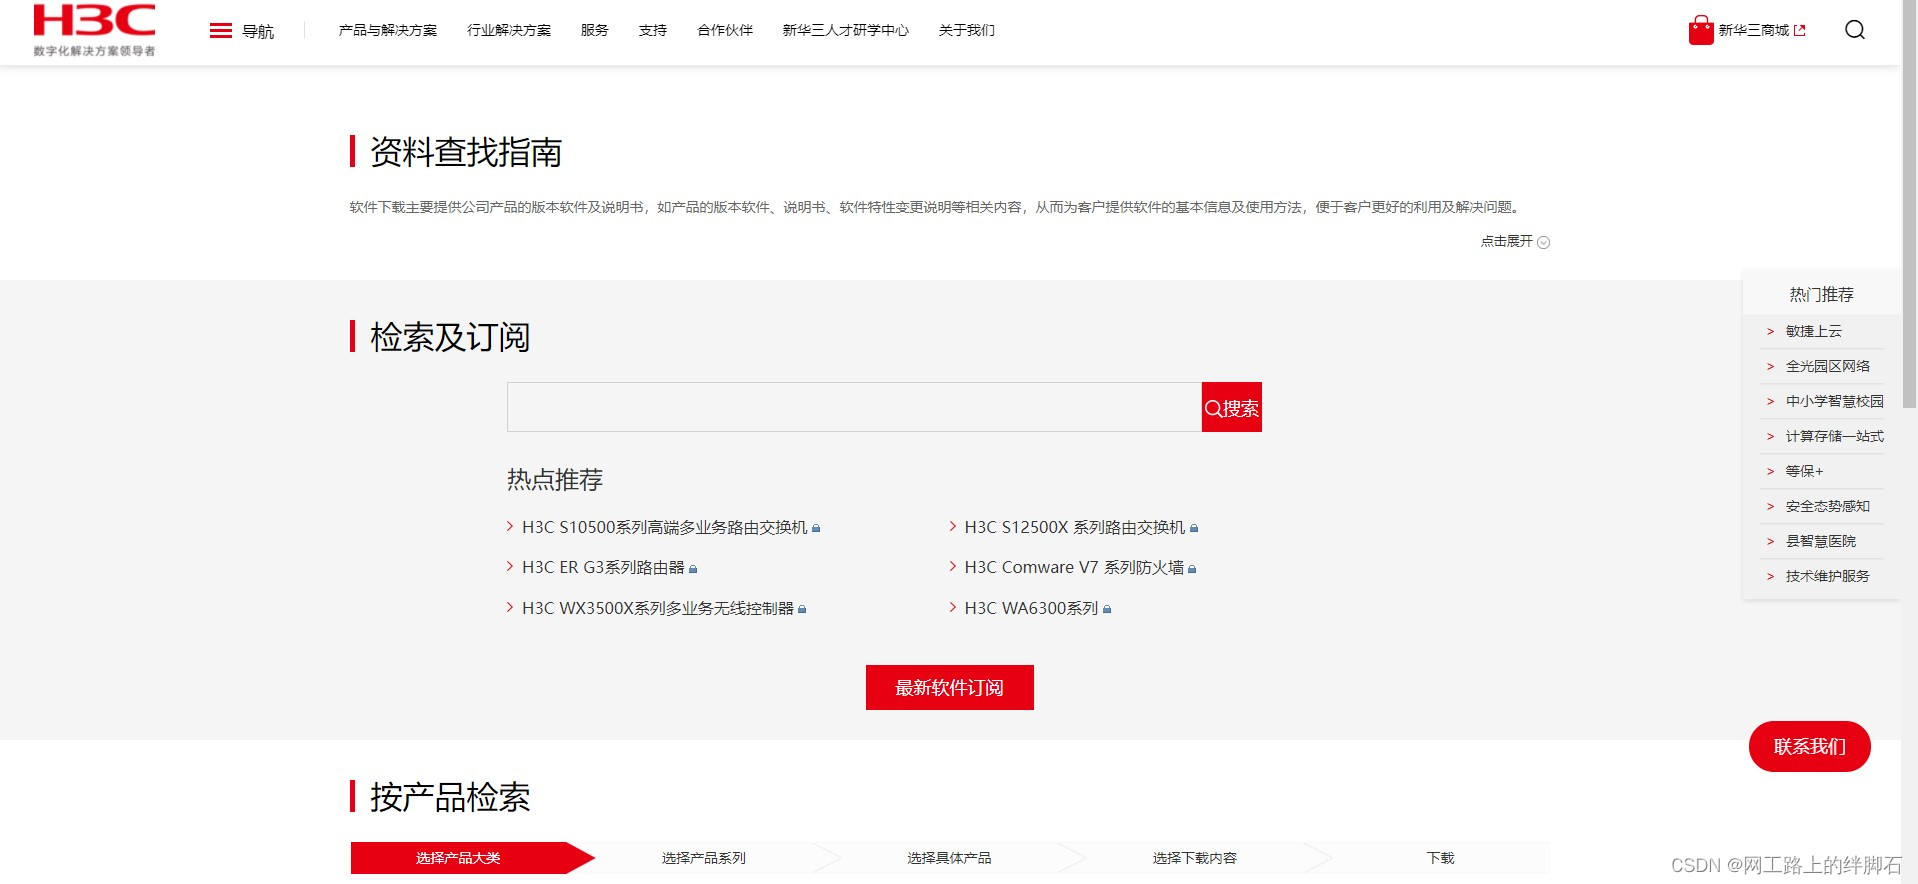
Task: Click the 按产品检索 heading
Action: tap(450, 797)
